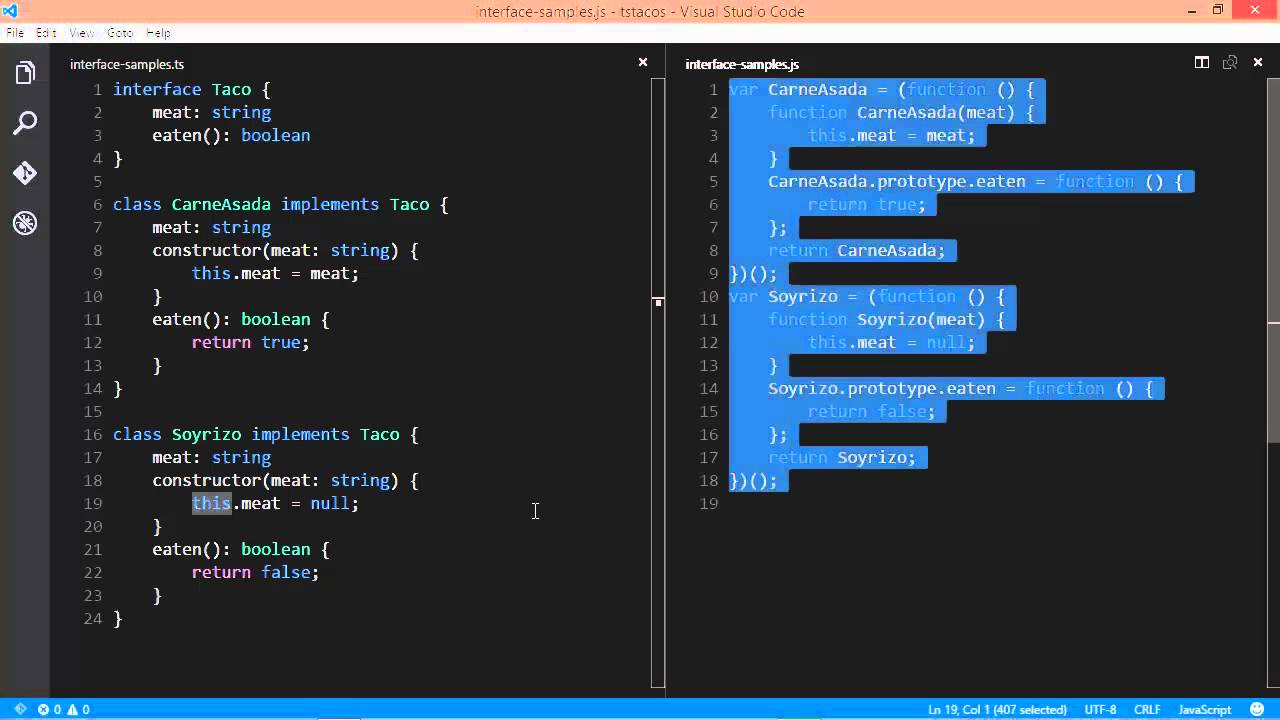Click the VS Code logo in title bar

(12, 11)
